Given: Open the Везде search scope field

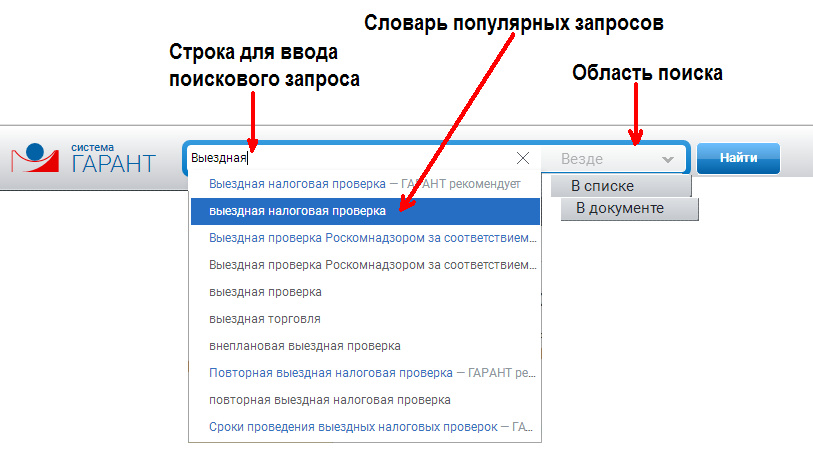Looking at the screenshot, I should pyautogui.click(x=600, y=158).
